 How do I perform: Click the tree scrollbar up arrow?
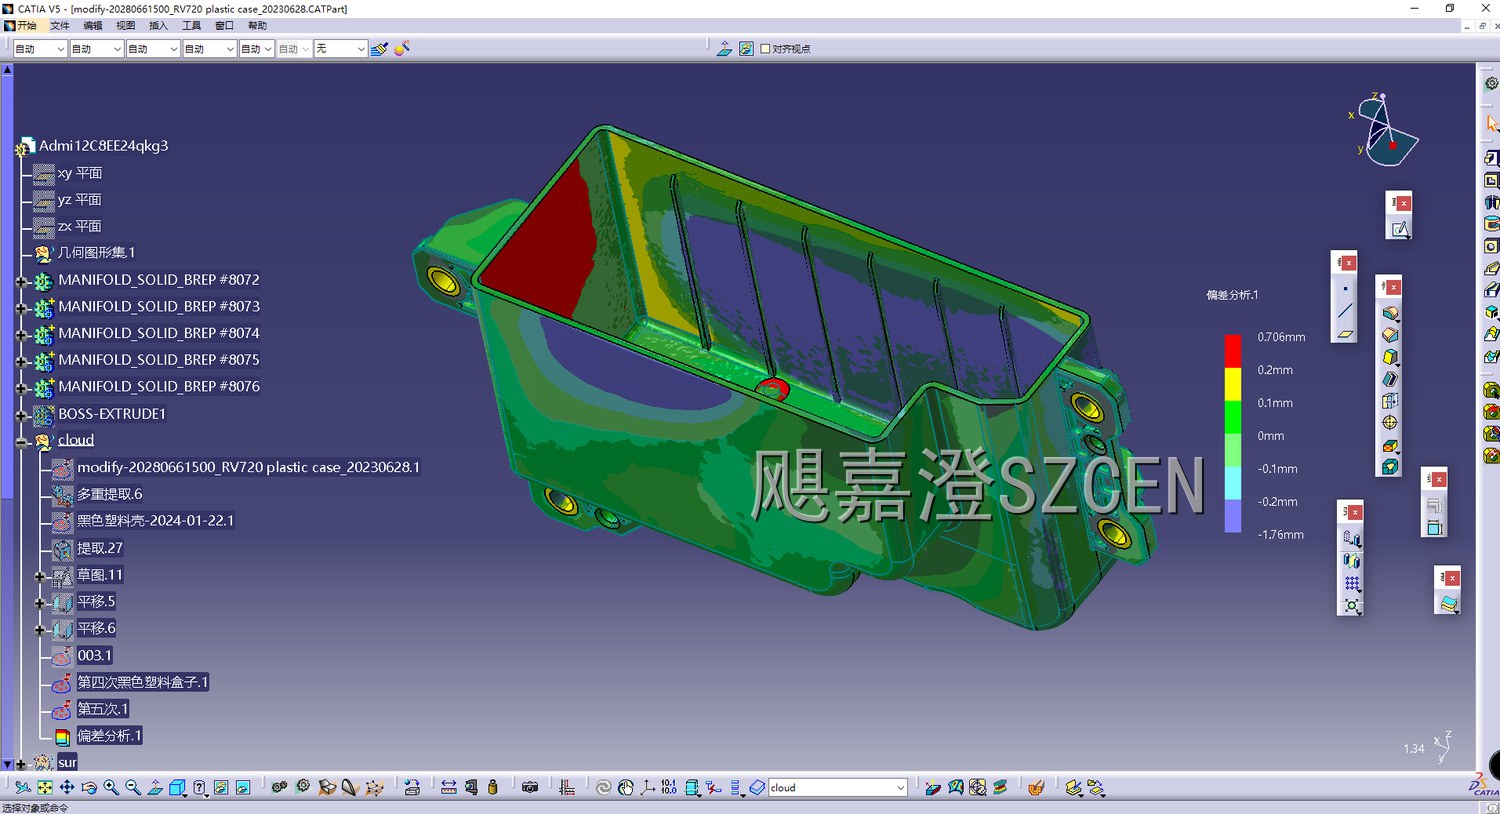[7, 70]
